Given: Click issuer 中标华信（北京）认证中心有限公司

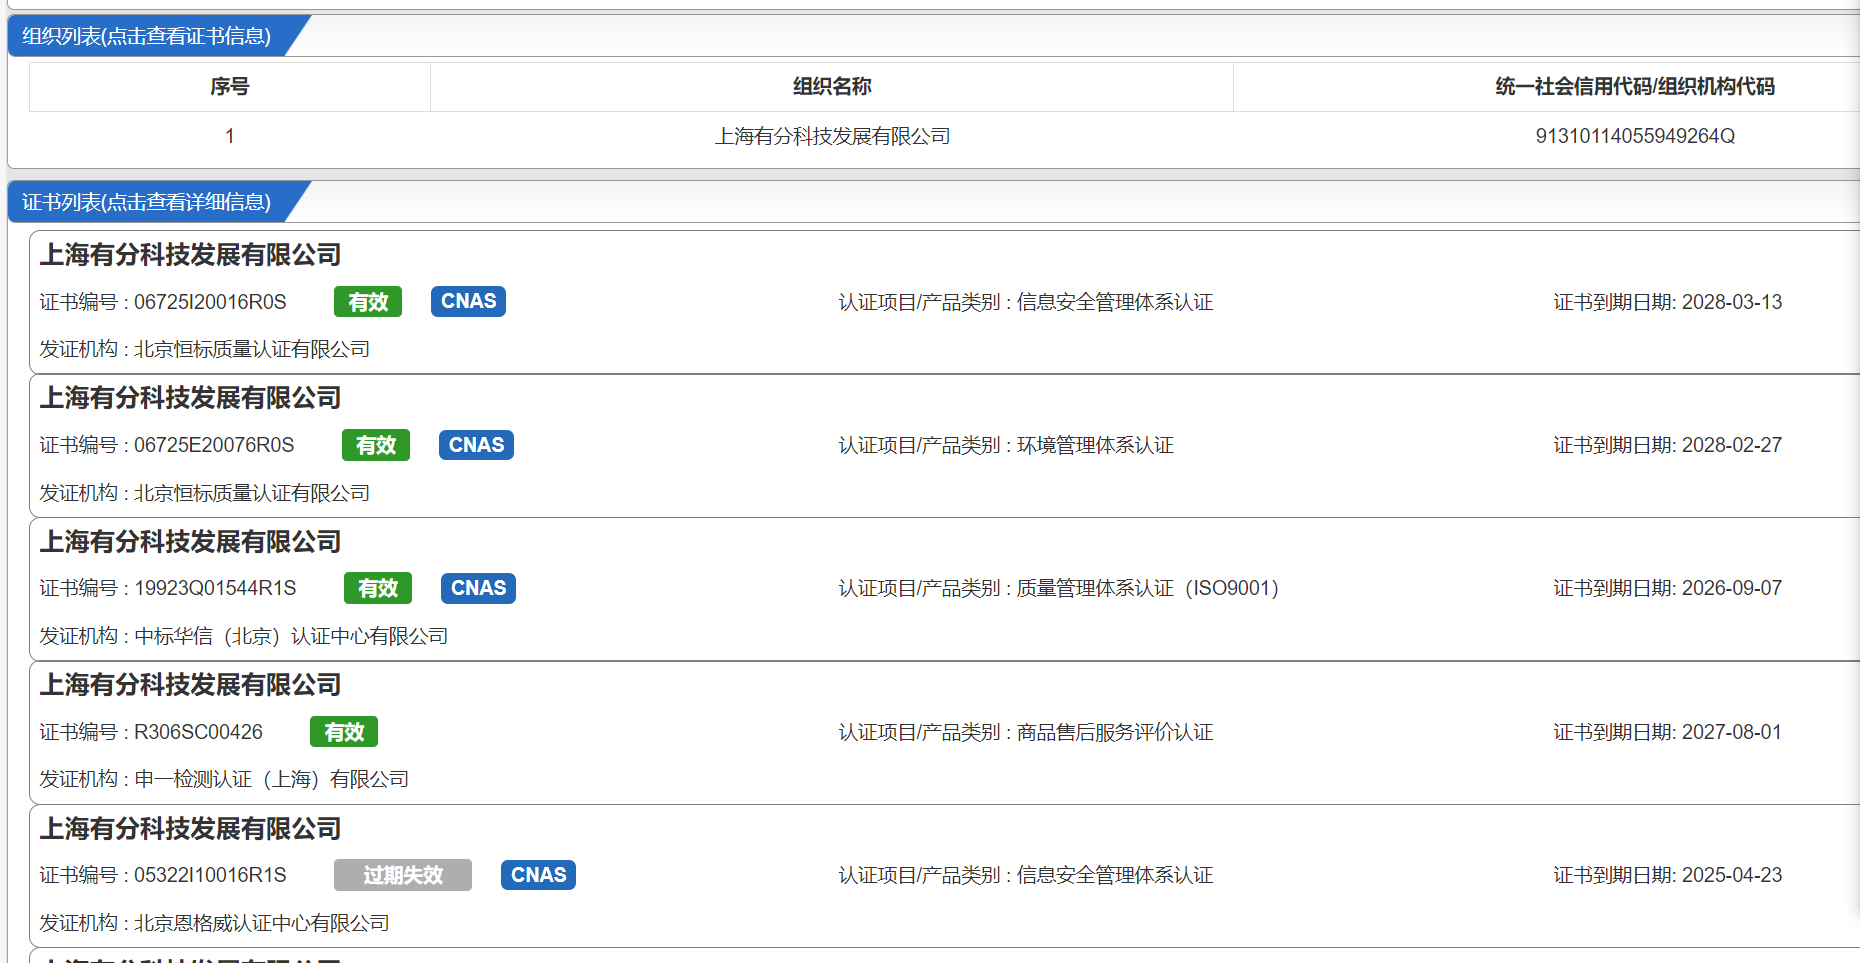Looking at the screenshot, I should click(291, 636).
